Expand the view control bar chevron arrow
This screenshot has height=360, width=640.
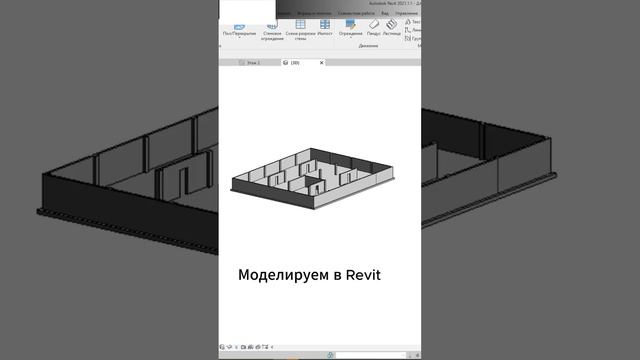pyautogui.click(x=272, y=347)
